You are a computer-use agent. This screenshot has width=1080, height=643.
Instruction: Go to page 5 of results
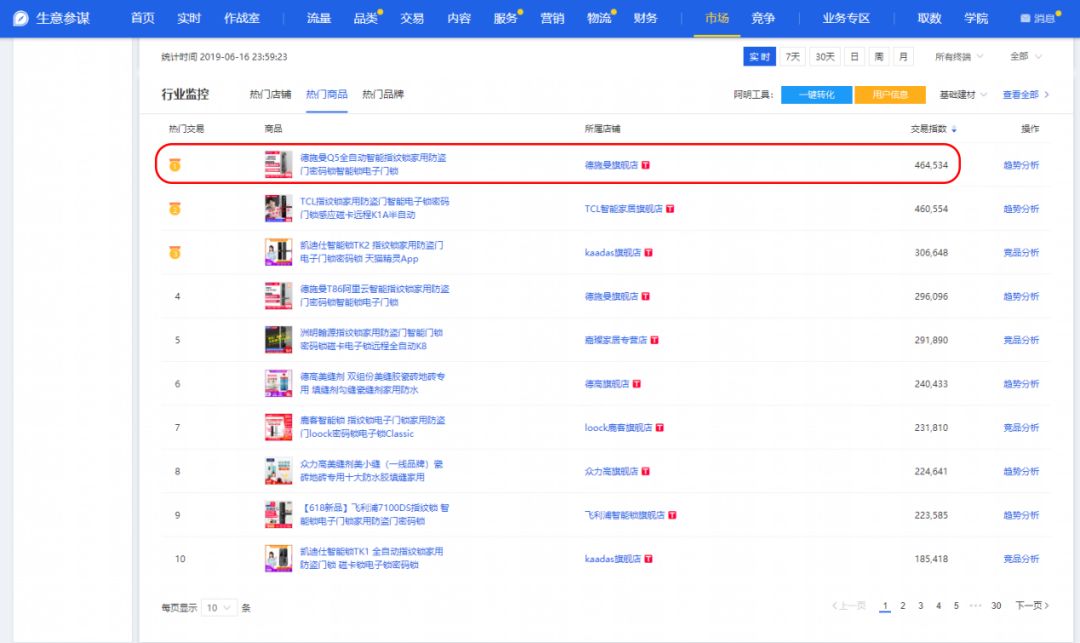coord(956,606)
